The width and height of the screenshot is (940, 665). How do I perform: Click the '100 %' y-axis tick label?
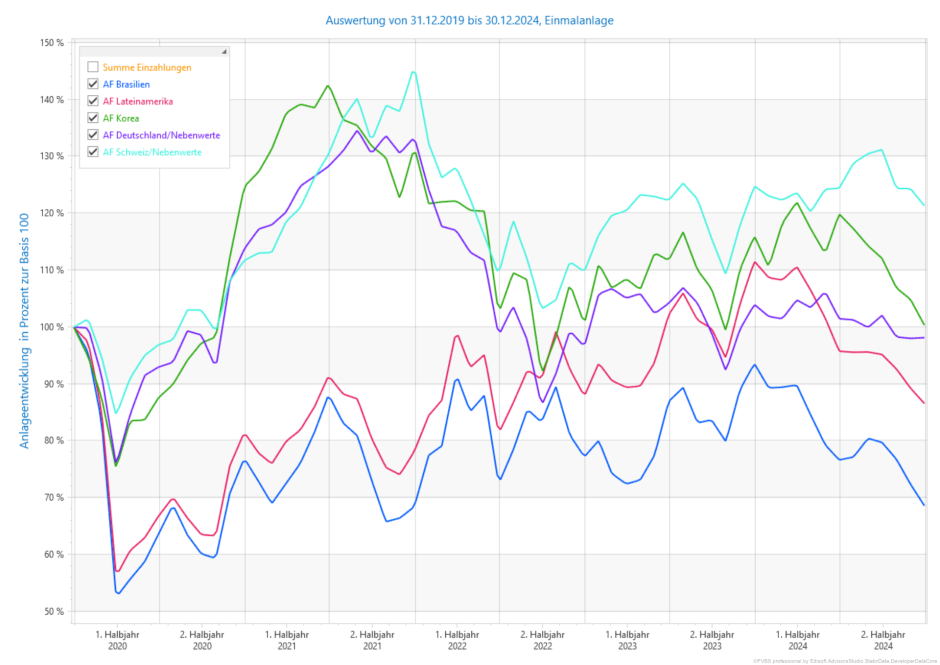pos(52,327)
